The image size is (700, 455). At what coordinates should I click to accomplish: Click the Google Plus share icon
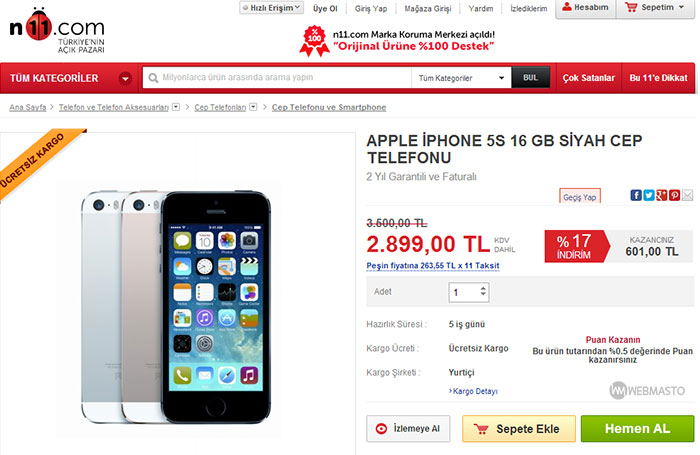[x=662, y=195]
